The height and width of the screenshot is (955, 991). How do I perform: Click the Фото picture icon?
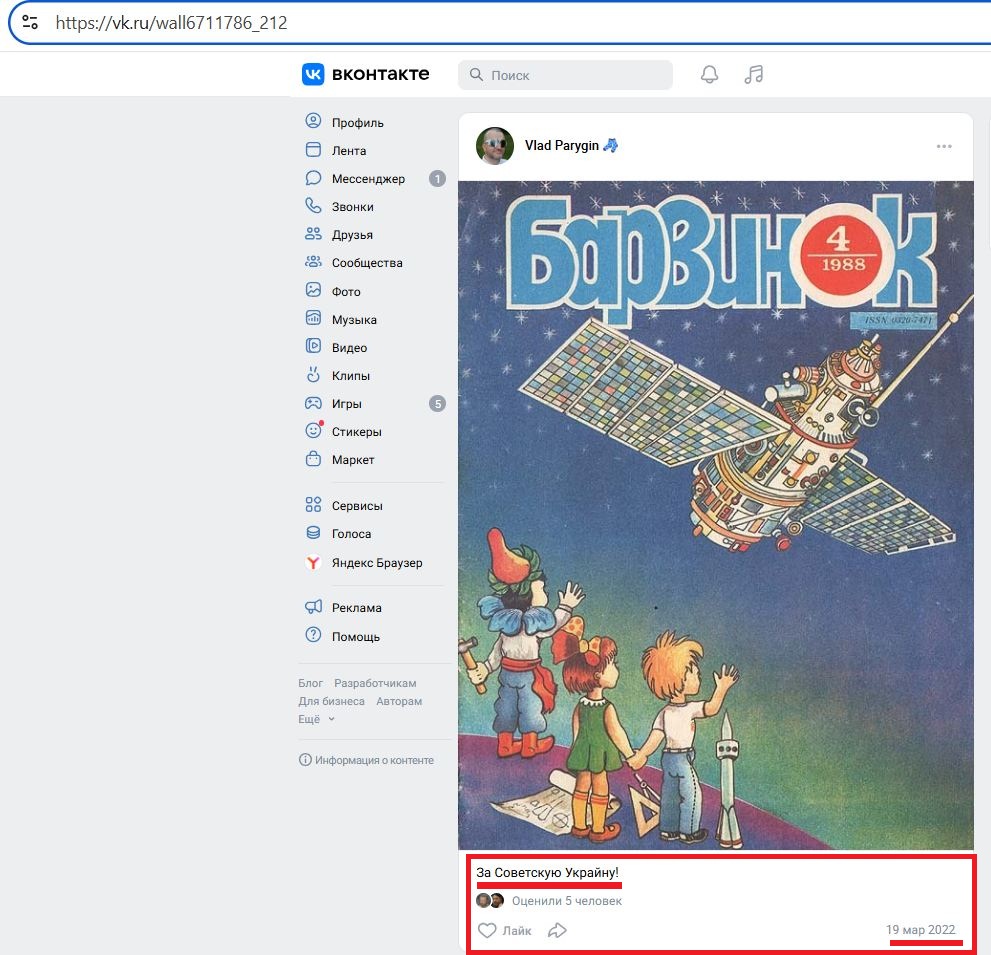[x=313, y=289]
